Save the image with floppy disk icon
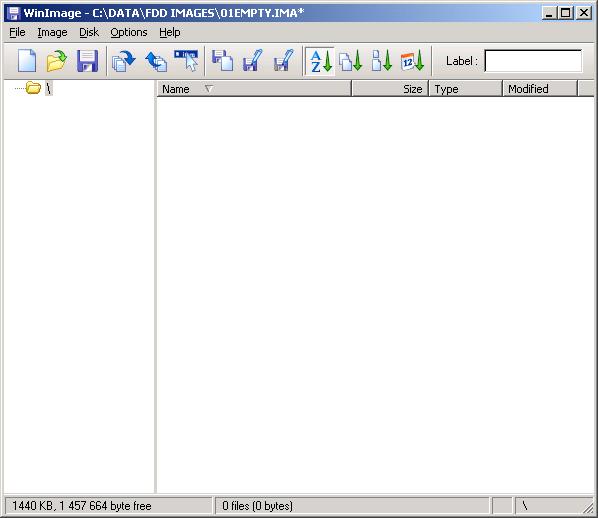The width and height of the screenshot is (598, 518). click(x=87, y=61)
